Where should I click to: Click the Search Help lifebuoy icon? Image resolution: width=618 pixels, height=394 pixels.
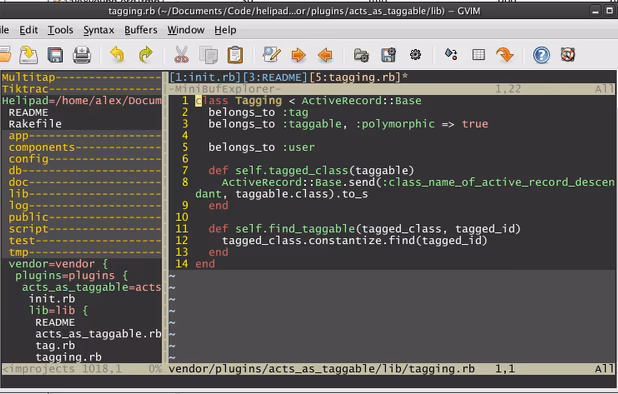click(568, 54)
